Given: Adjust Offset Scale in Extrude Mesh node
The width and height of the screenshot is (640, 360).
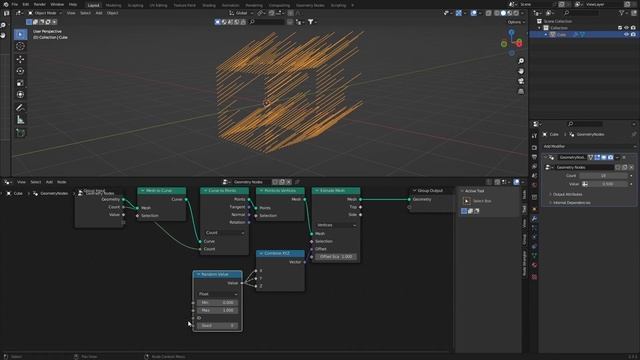Looking at the screenshot, I should click(336, 257).
